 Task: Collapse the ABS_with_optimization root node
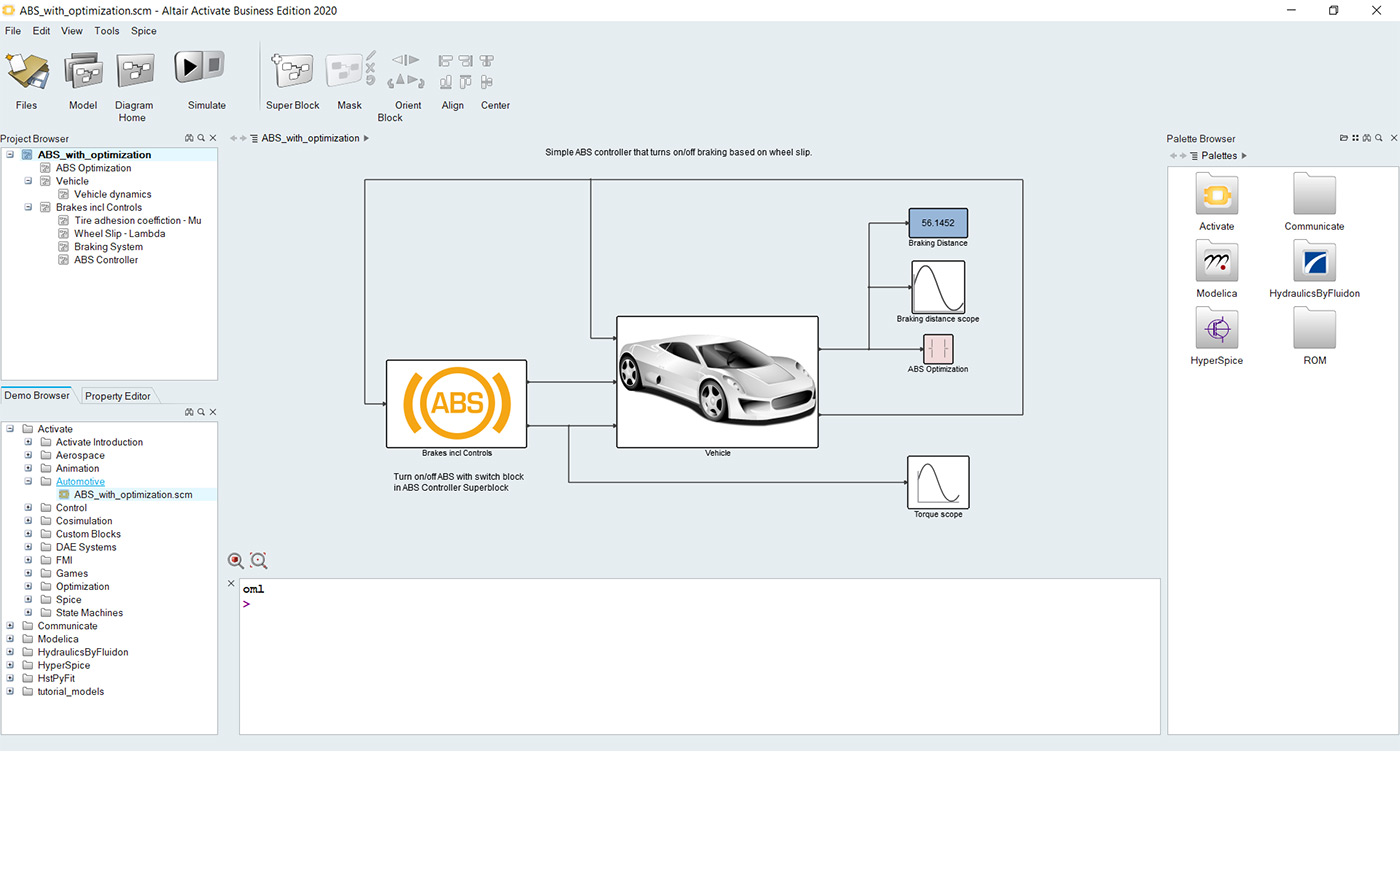pos(10,155)
